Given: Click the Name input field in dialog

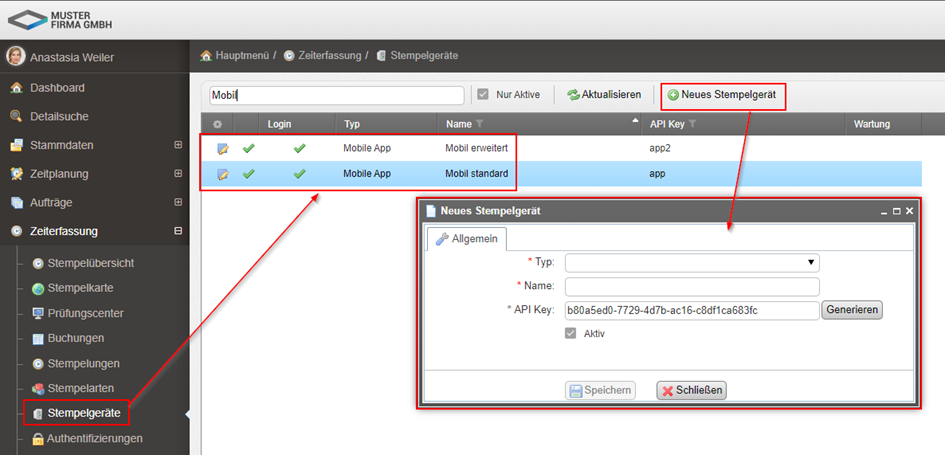Looking at the screenshot, I should click(x=692, y=287).
